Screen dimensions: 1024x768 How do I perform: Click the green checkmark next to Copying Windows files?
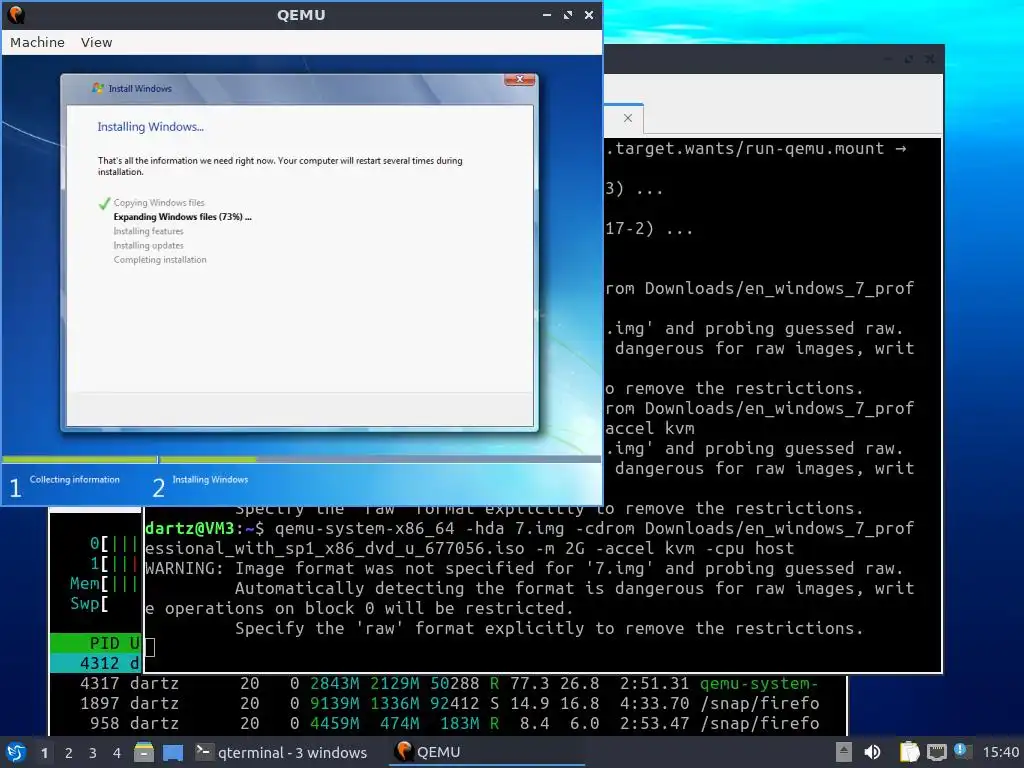[x=104, y=204]
